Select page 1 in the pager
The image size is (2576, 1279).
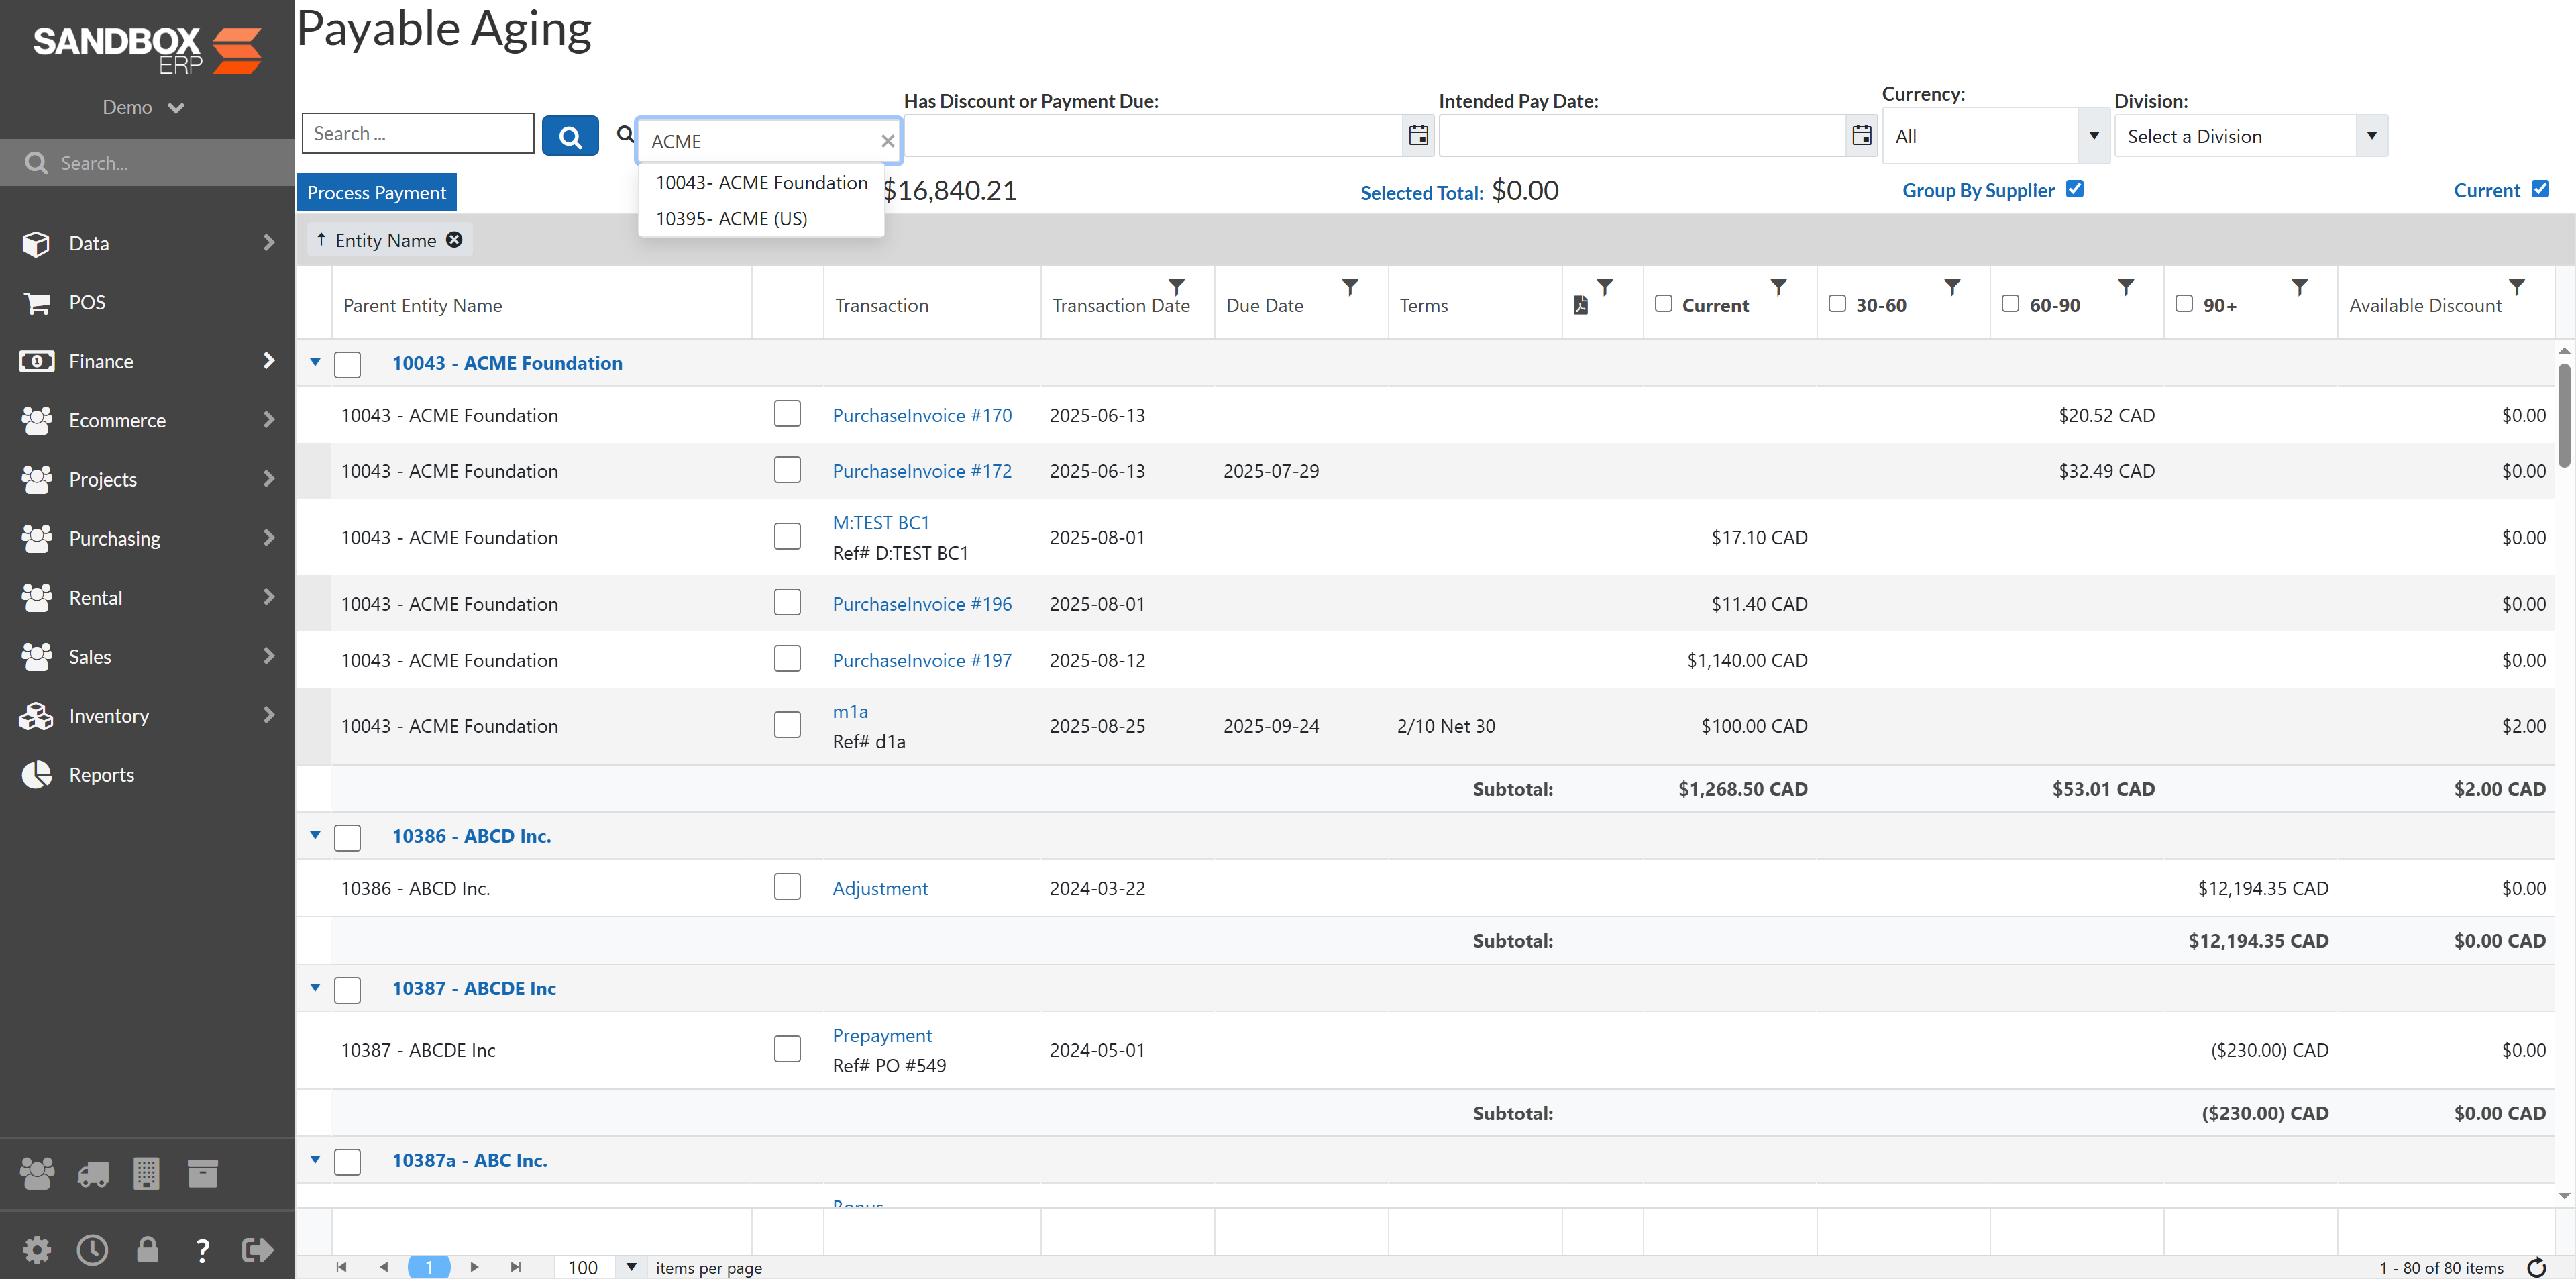[x=429, y=1267]
